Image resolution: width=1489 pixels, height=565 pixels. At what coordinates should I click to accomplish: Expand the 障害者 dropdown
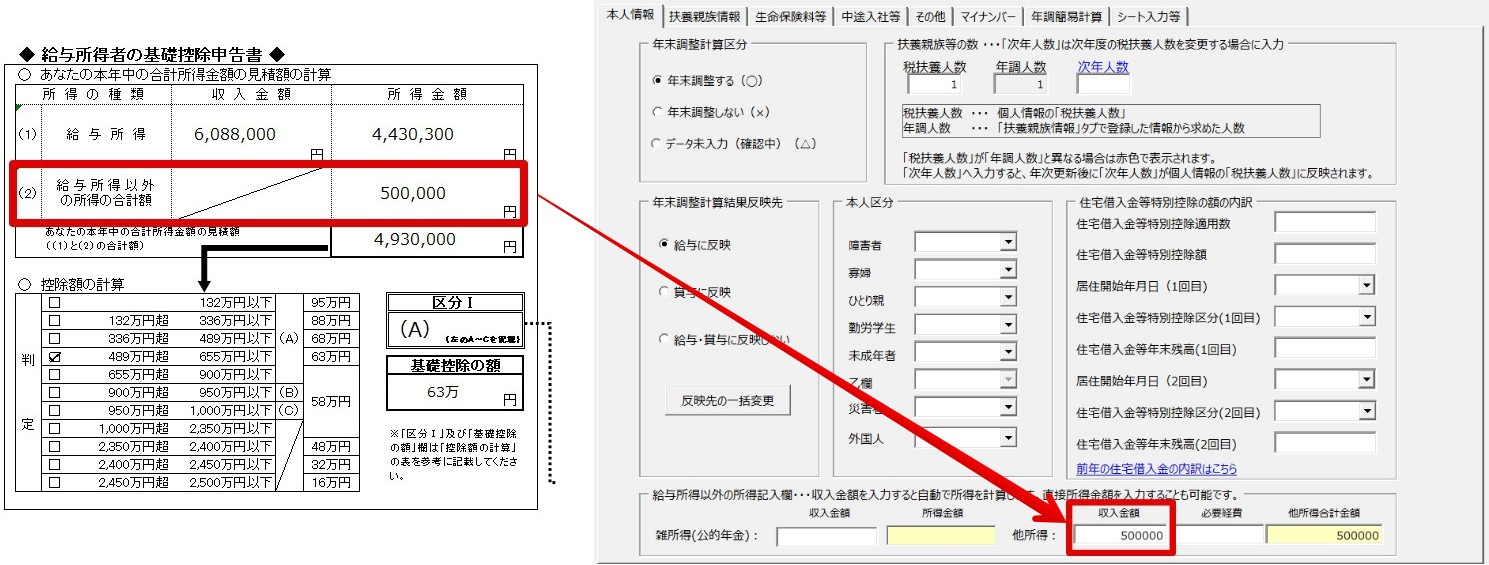tap(1008, 243)
